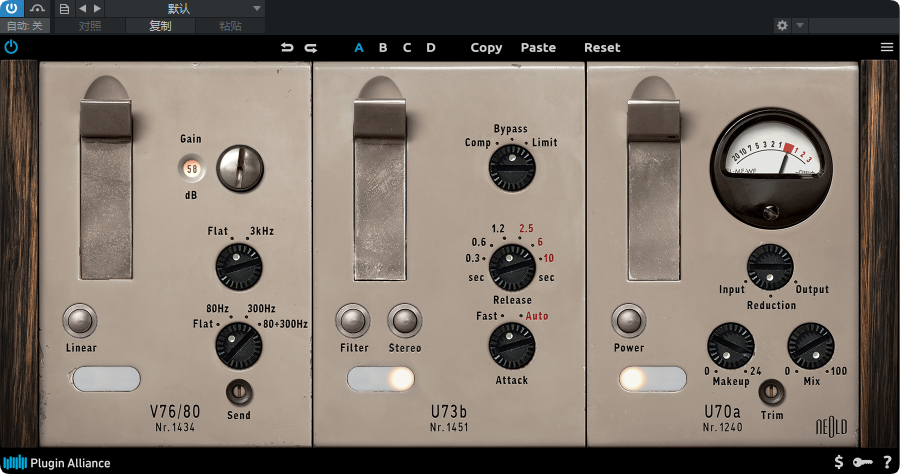Select settings slot A
The height and width of the screenshot is (474, 900).
pos(359,48)
